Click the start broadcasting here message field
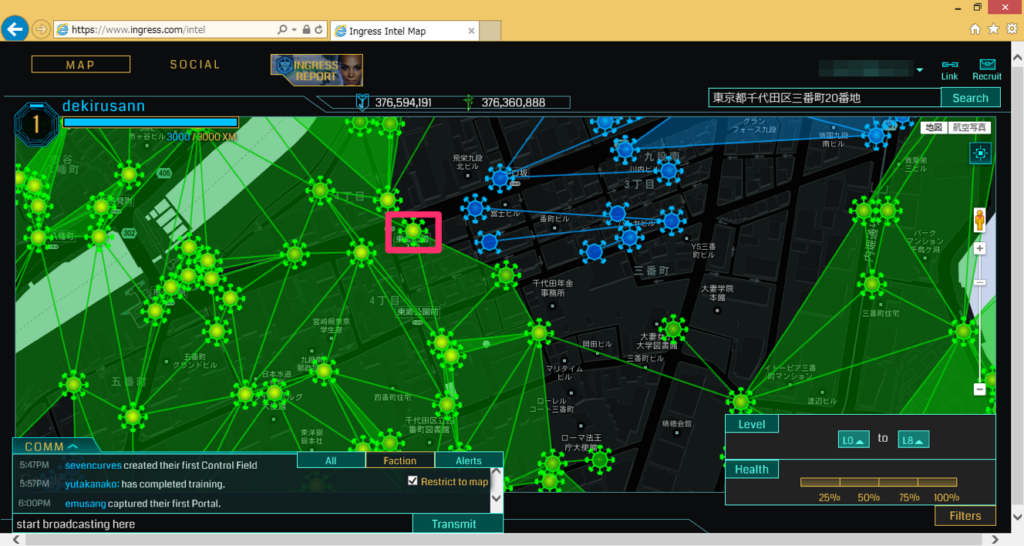The image size is (1024, 546). point(212,524)
